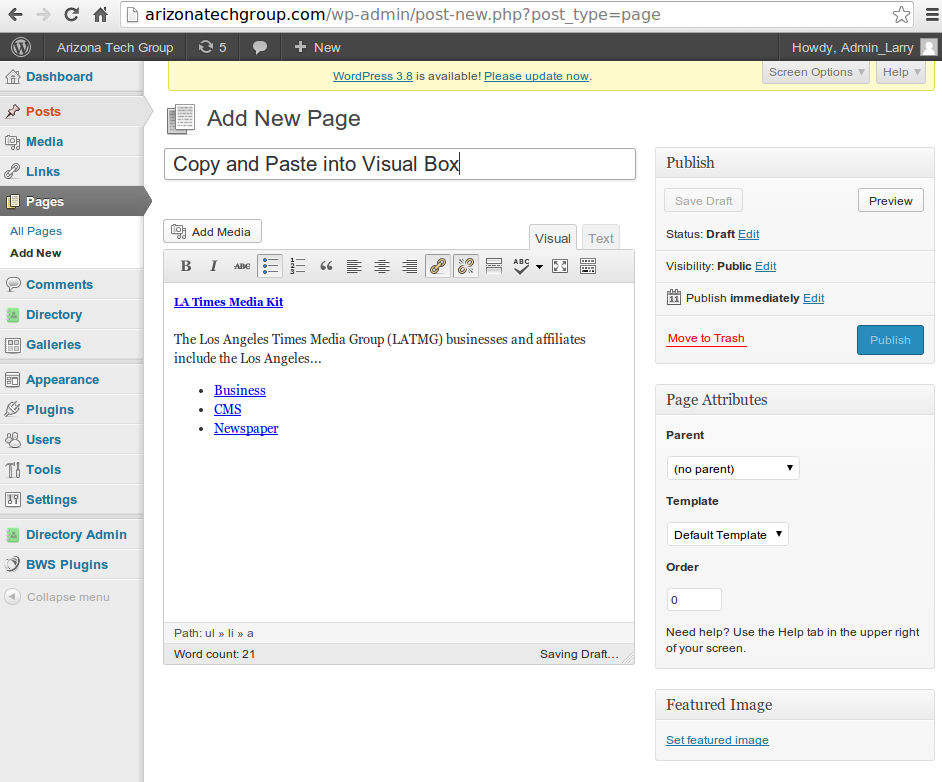Open the Directory Admin menu
Viewport: 942px width, 782px height.
pos(76,535)
